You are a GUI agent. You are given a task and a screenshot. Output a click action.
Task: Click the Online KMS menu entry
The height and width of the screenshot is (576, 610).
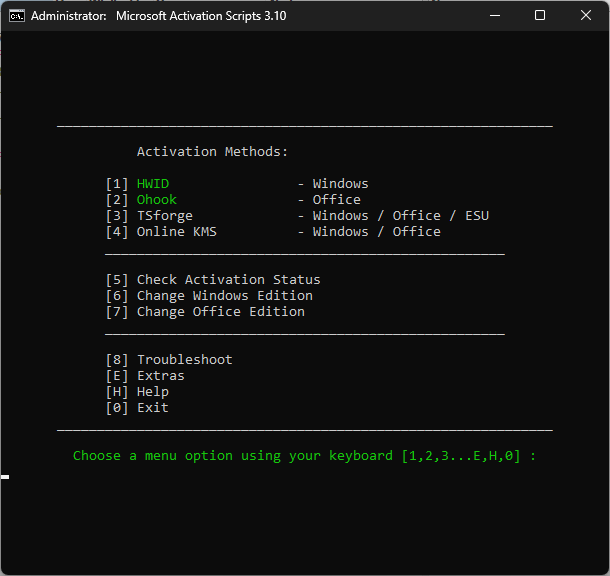[177, 232]
